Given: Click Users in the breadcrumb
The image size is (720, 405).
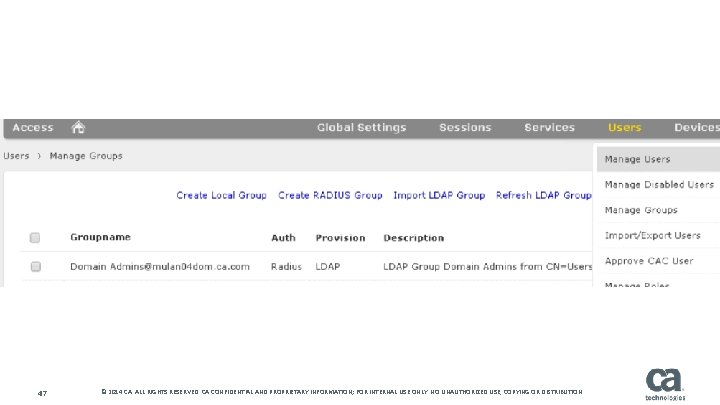Looking at the screenshot, I should click(16, 156).
